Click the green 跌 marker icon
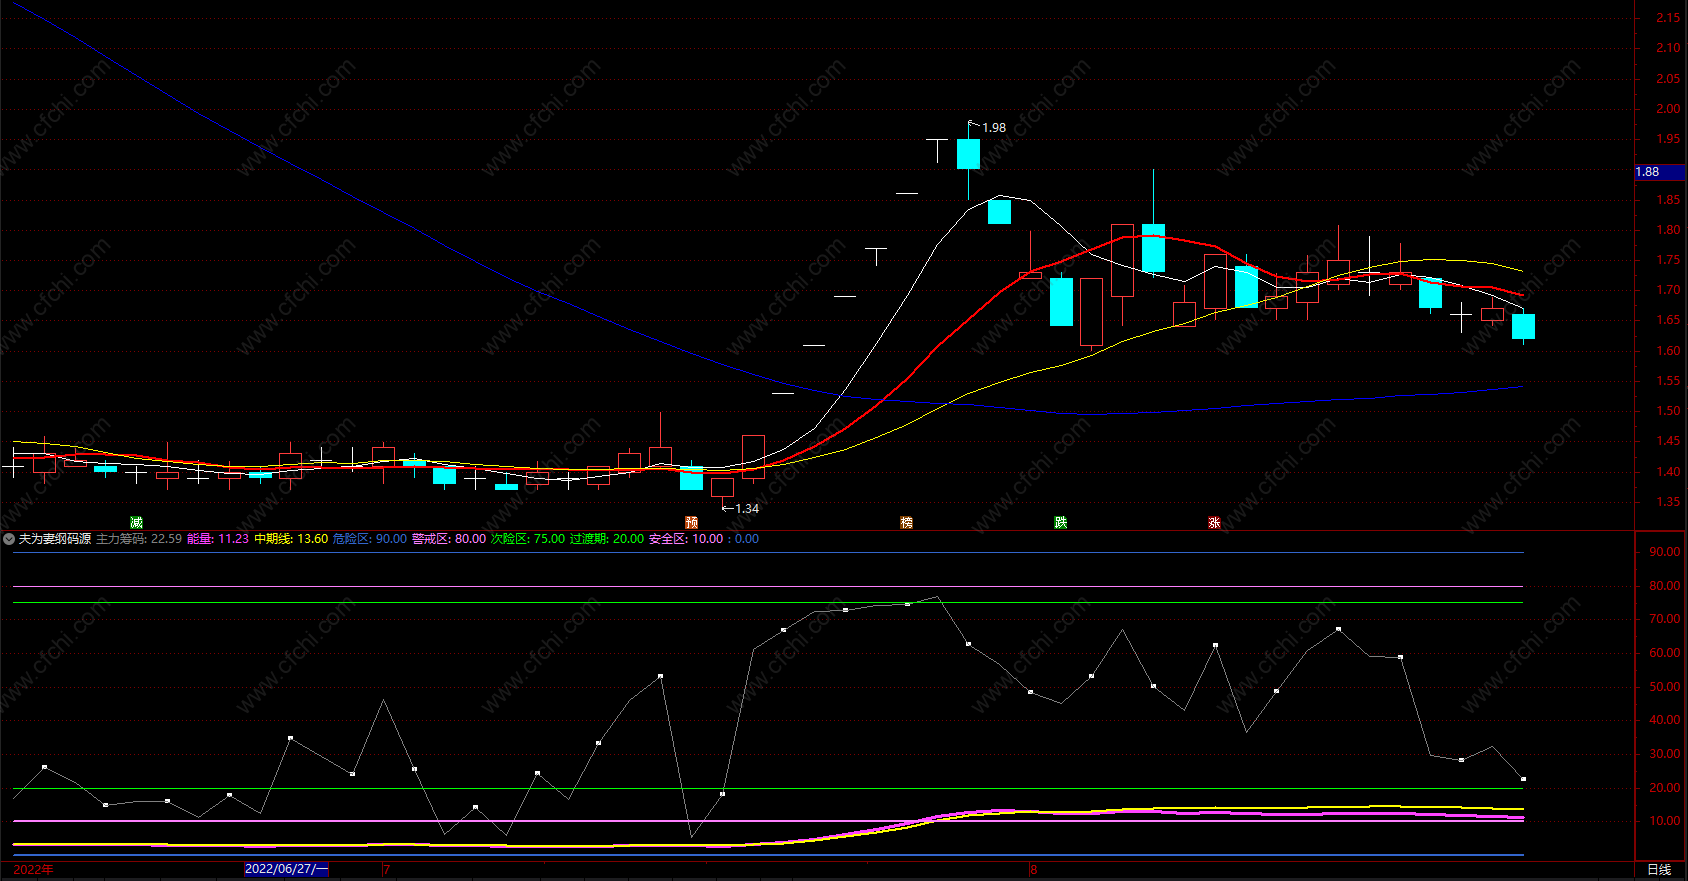 click(x=1060, y=523)
